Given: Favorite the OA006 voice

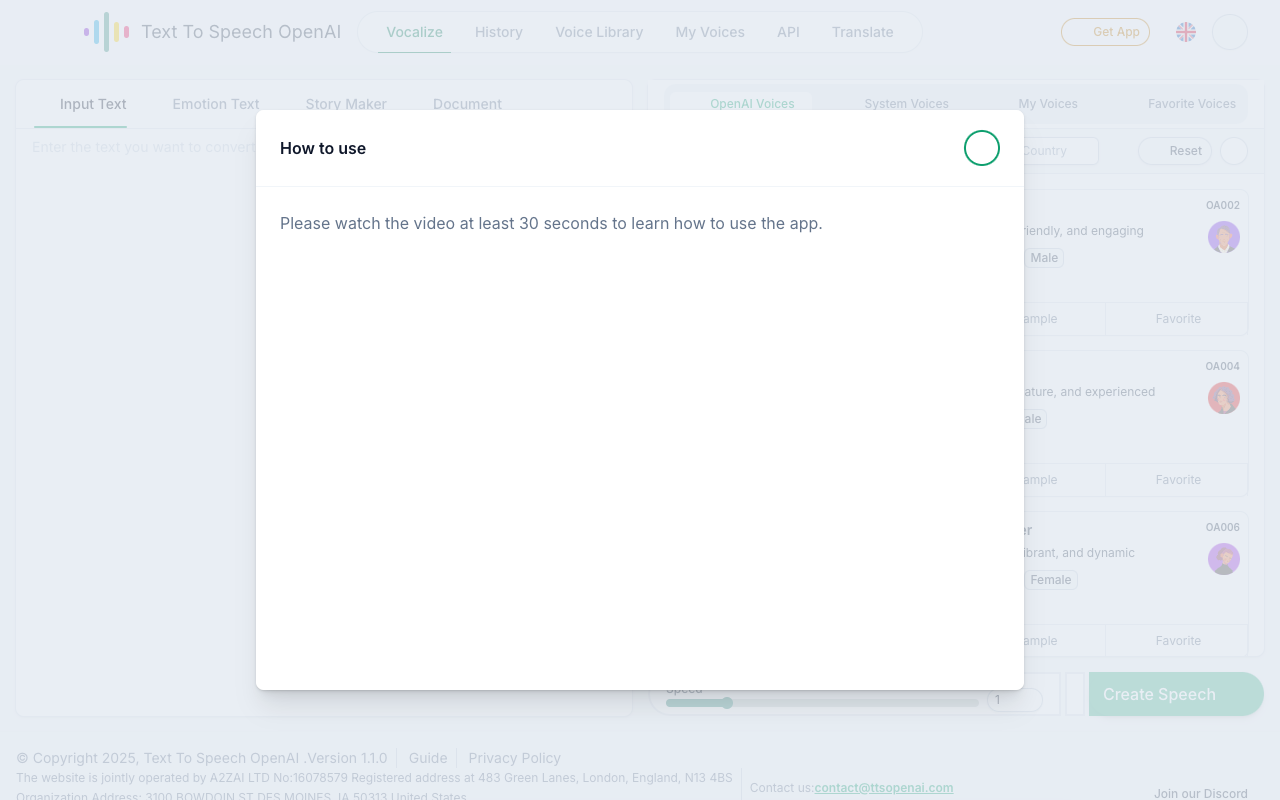Looking at the screenshot, I should (1177, 641).
